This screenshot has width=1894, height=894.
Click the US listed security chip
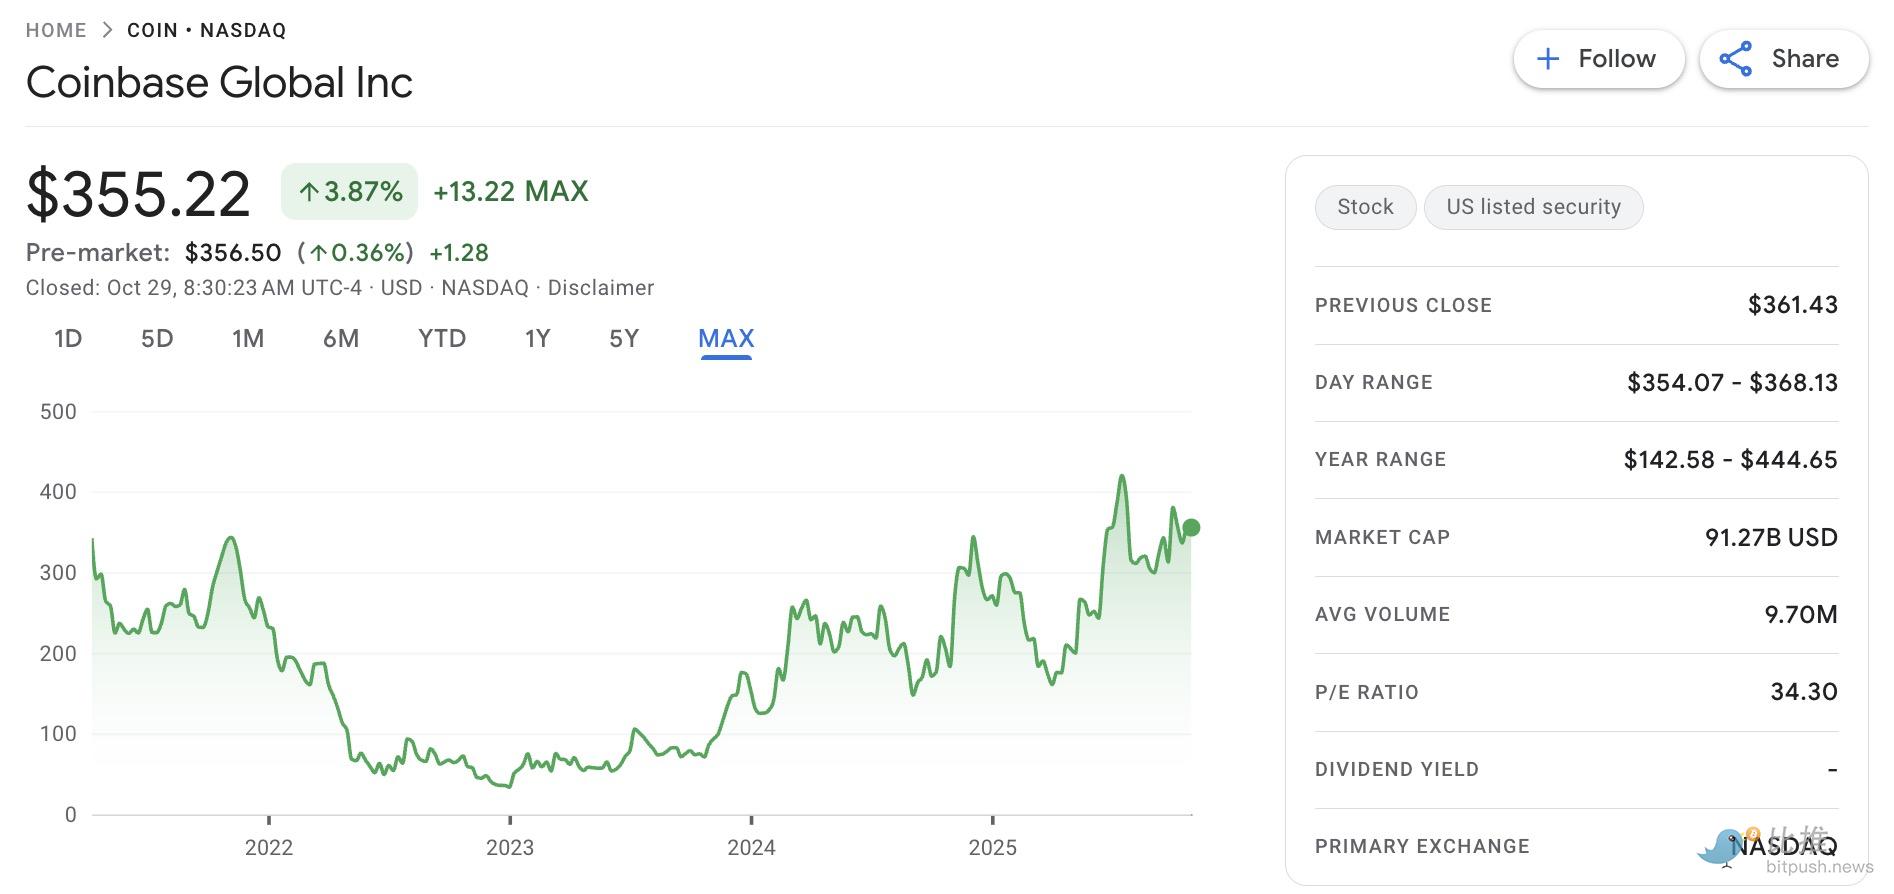1533,207
